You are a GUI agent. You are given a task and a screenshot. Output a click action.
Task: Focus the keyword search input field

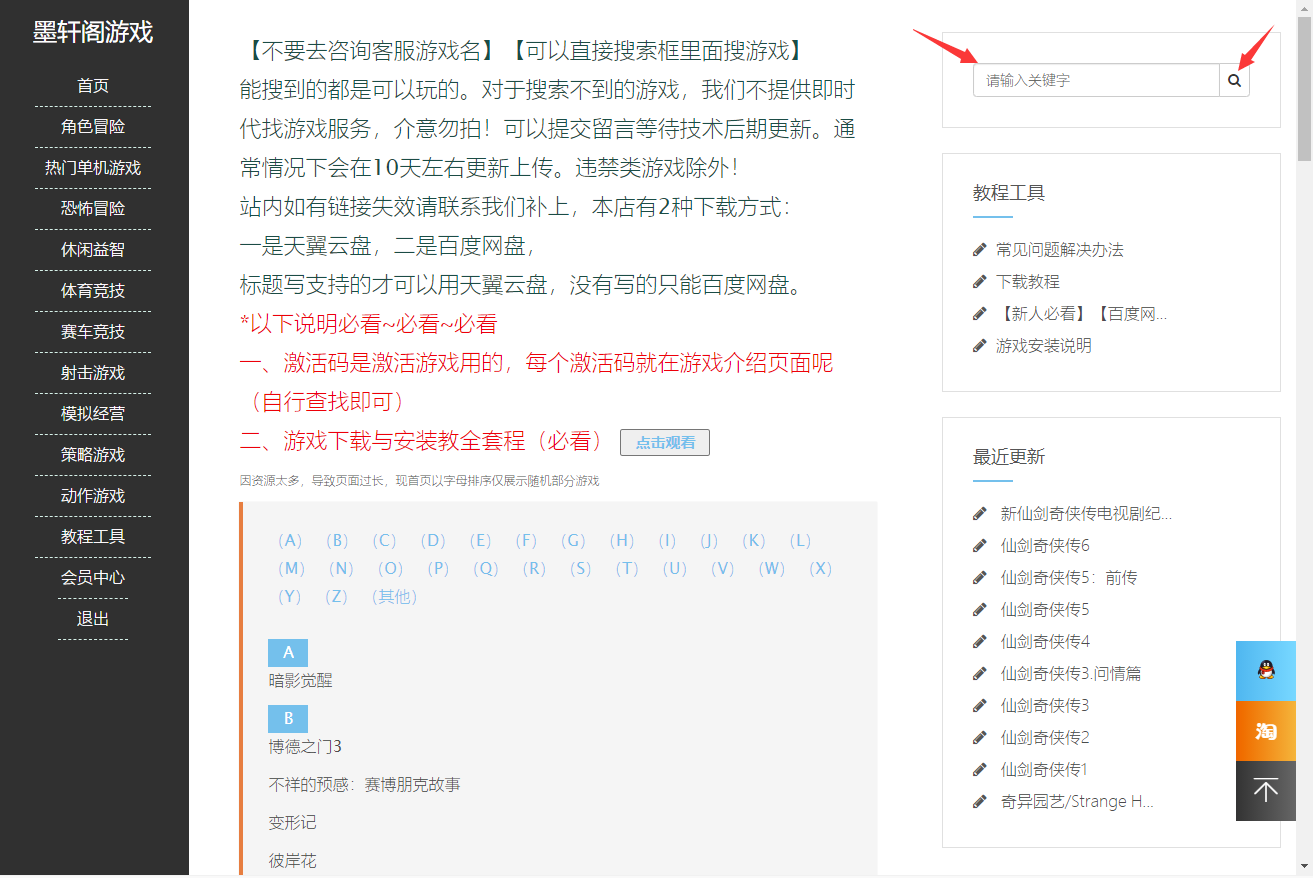point(1095,80)
